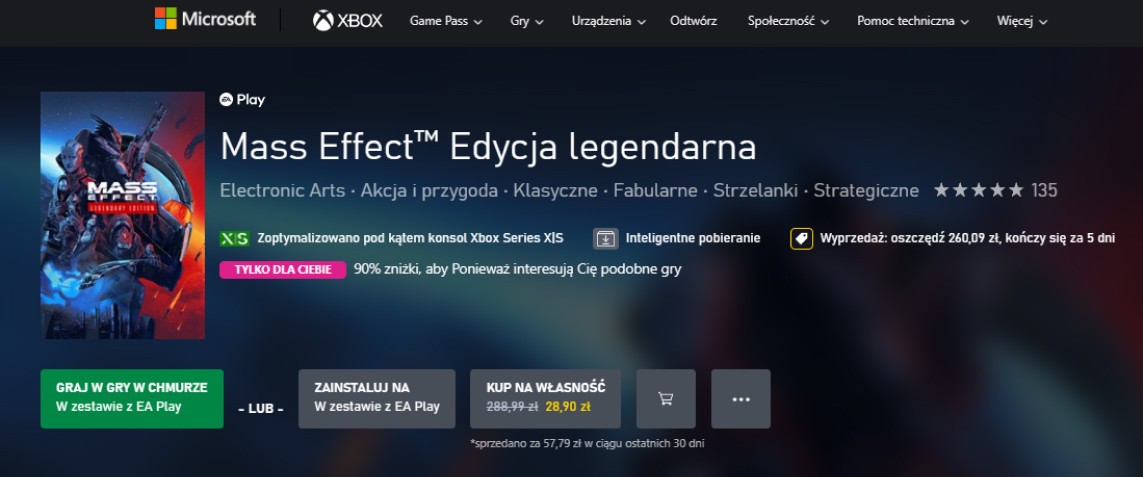
Task: Click the Inteligentne pobieranie download icon
Action: 606,238
